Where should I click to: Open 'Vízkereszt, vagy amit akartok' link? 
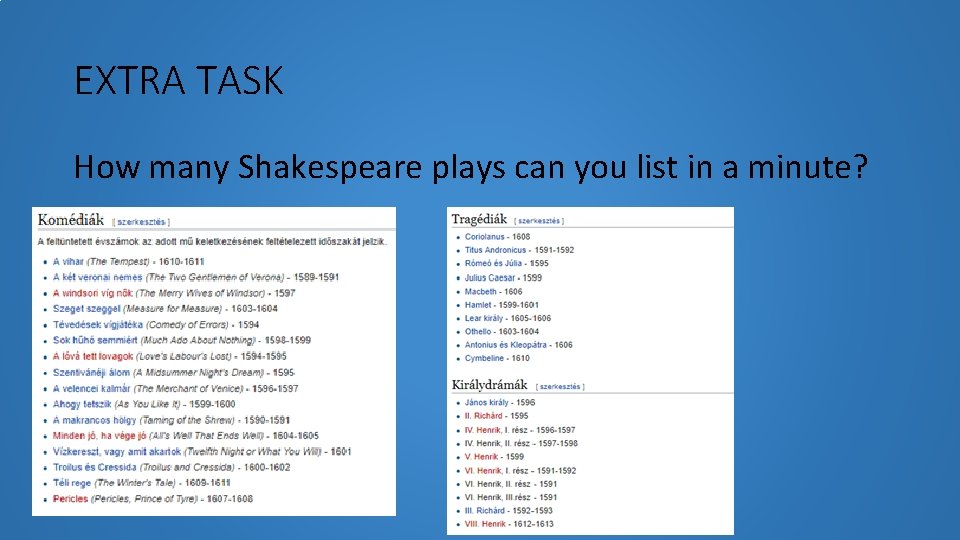pyautogui.click(x=117, y=451)
